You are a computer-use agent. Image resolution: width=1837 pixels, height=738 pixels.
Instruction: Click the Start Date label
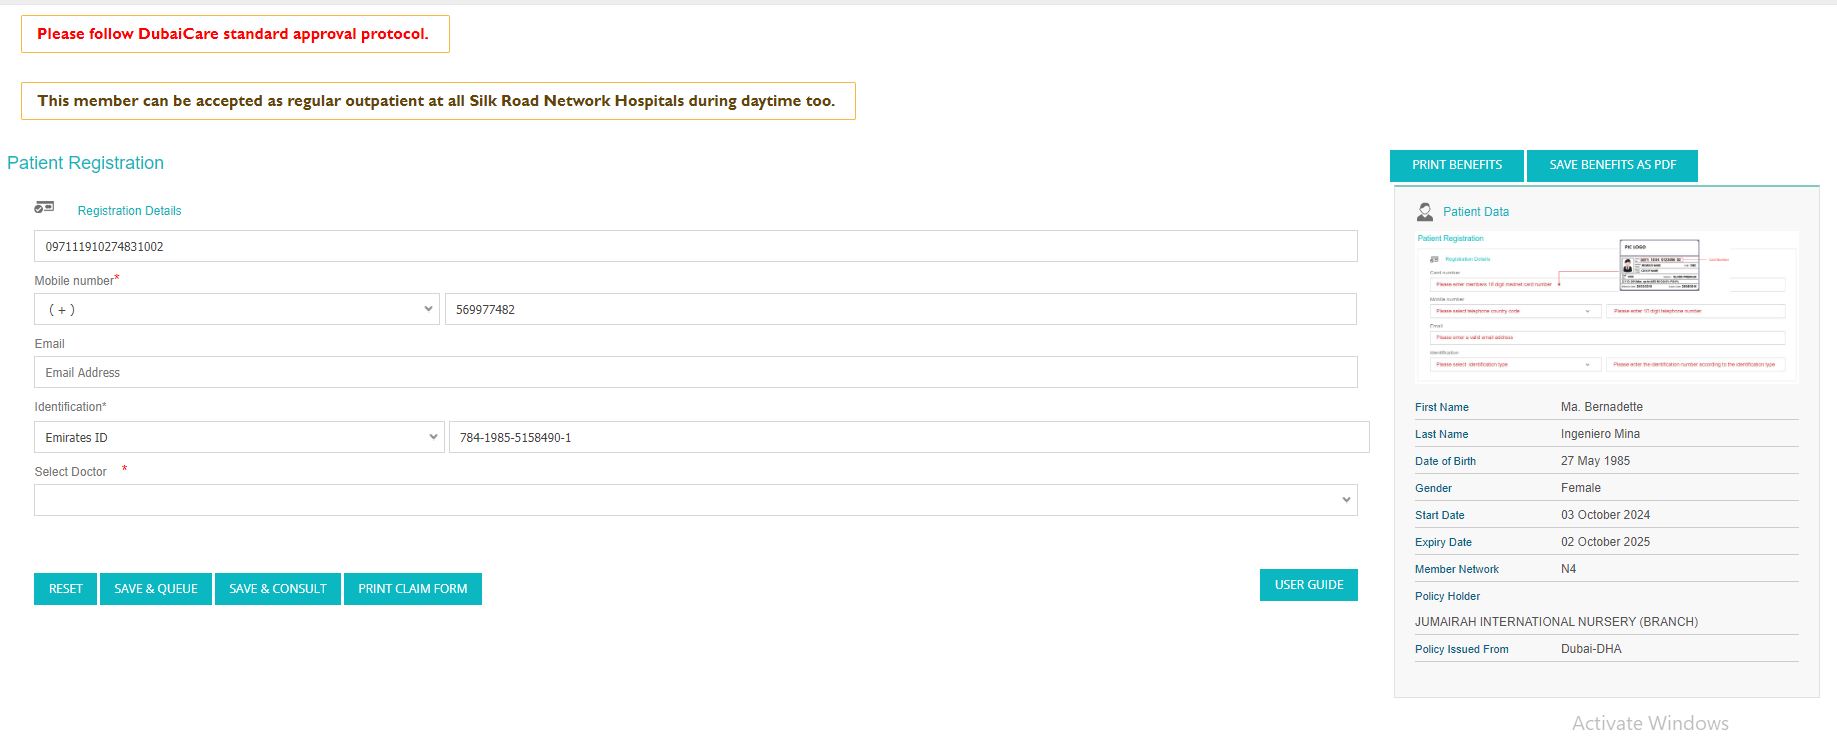click(x=1440, y=515)
